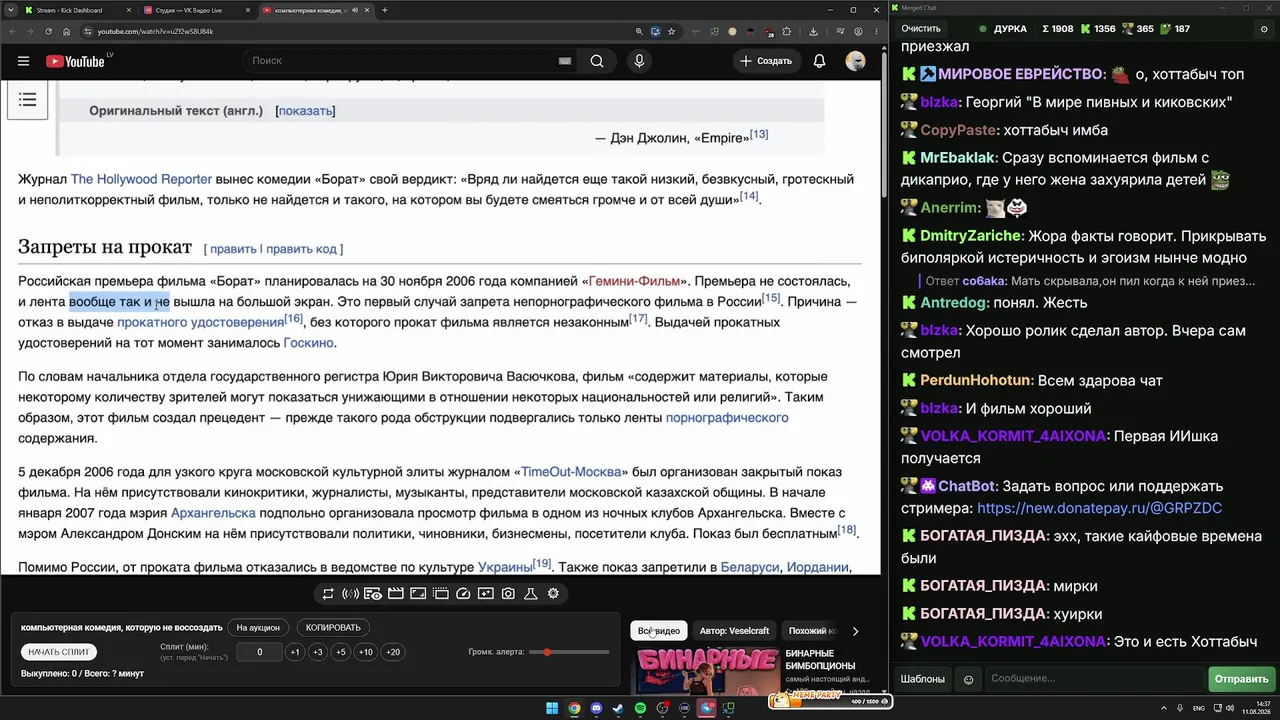The image size is (1280, 720).
Task: Expand the original English text via 'показать'
Action: click(305, 111)
